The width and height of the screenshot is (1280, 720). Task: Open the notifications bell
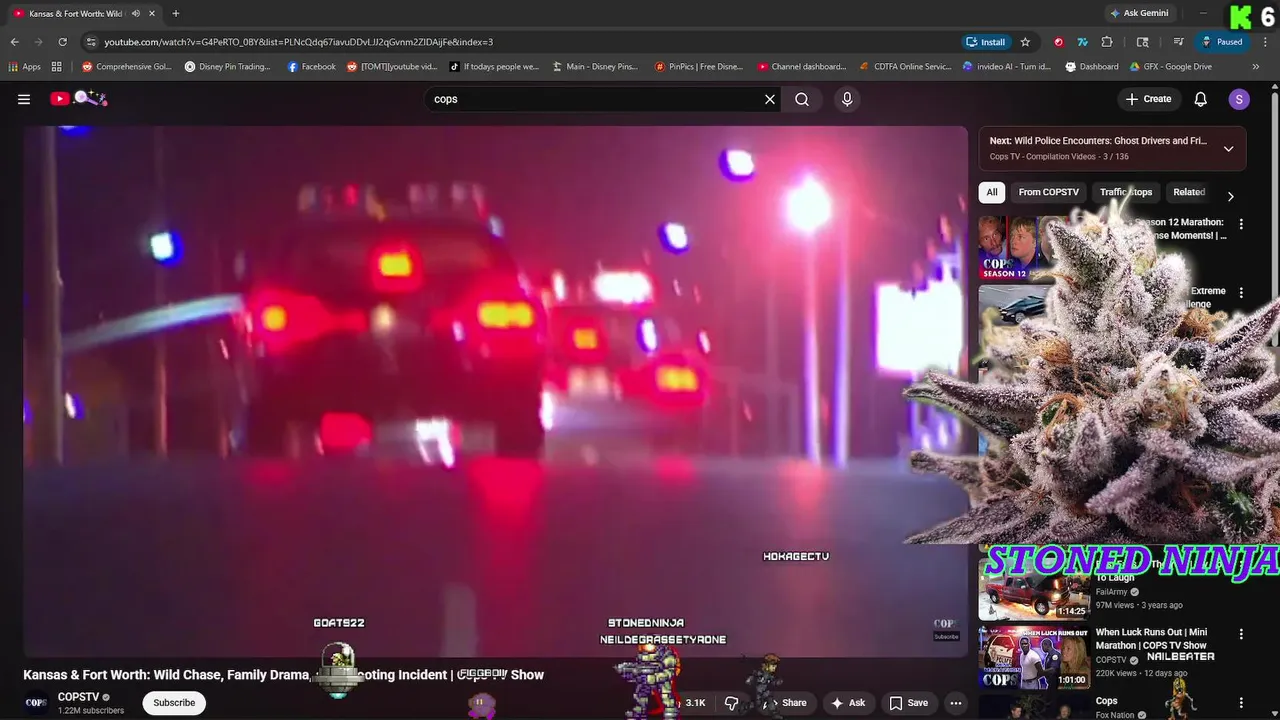point(1201,99)
